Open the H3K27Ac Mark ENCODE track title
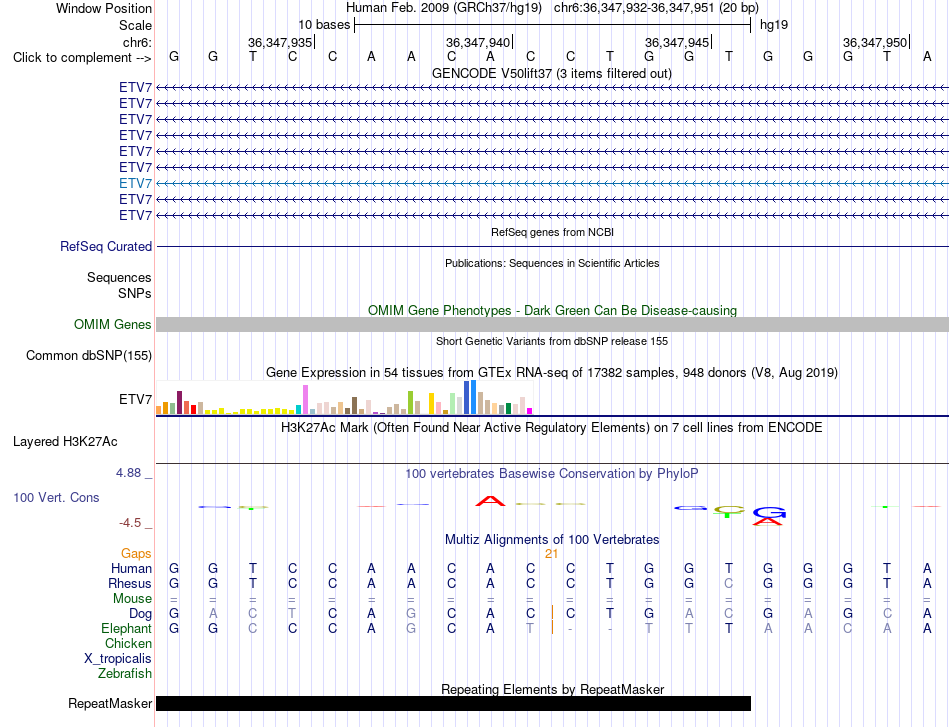The width and height of the screenshot is (950, 727). 551,428
